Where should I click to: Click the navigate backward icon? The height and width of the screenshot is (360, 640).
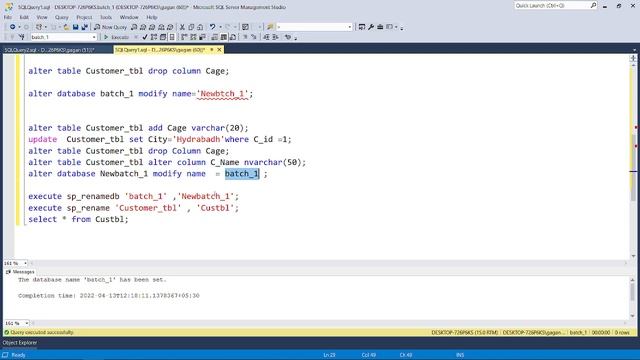pyautogui.click(x=13, y=27)
